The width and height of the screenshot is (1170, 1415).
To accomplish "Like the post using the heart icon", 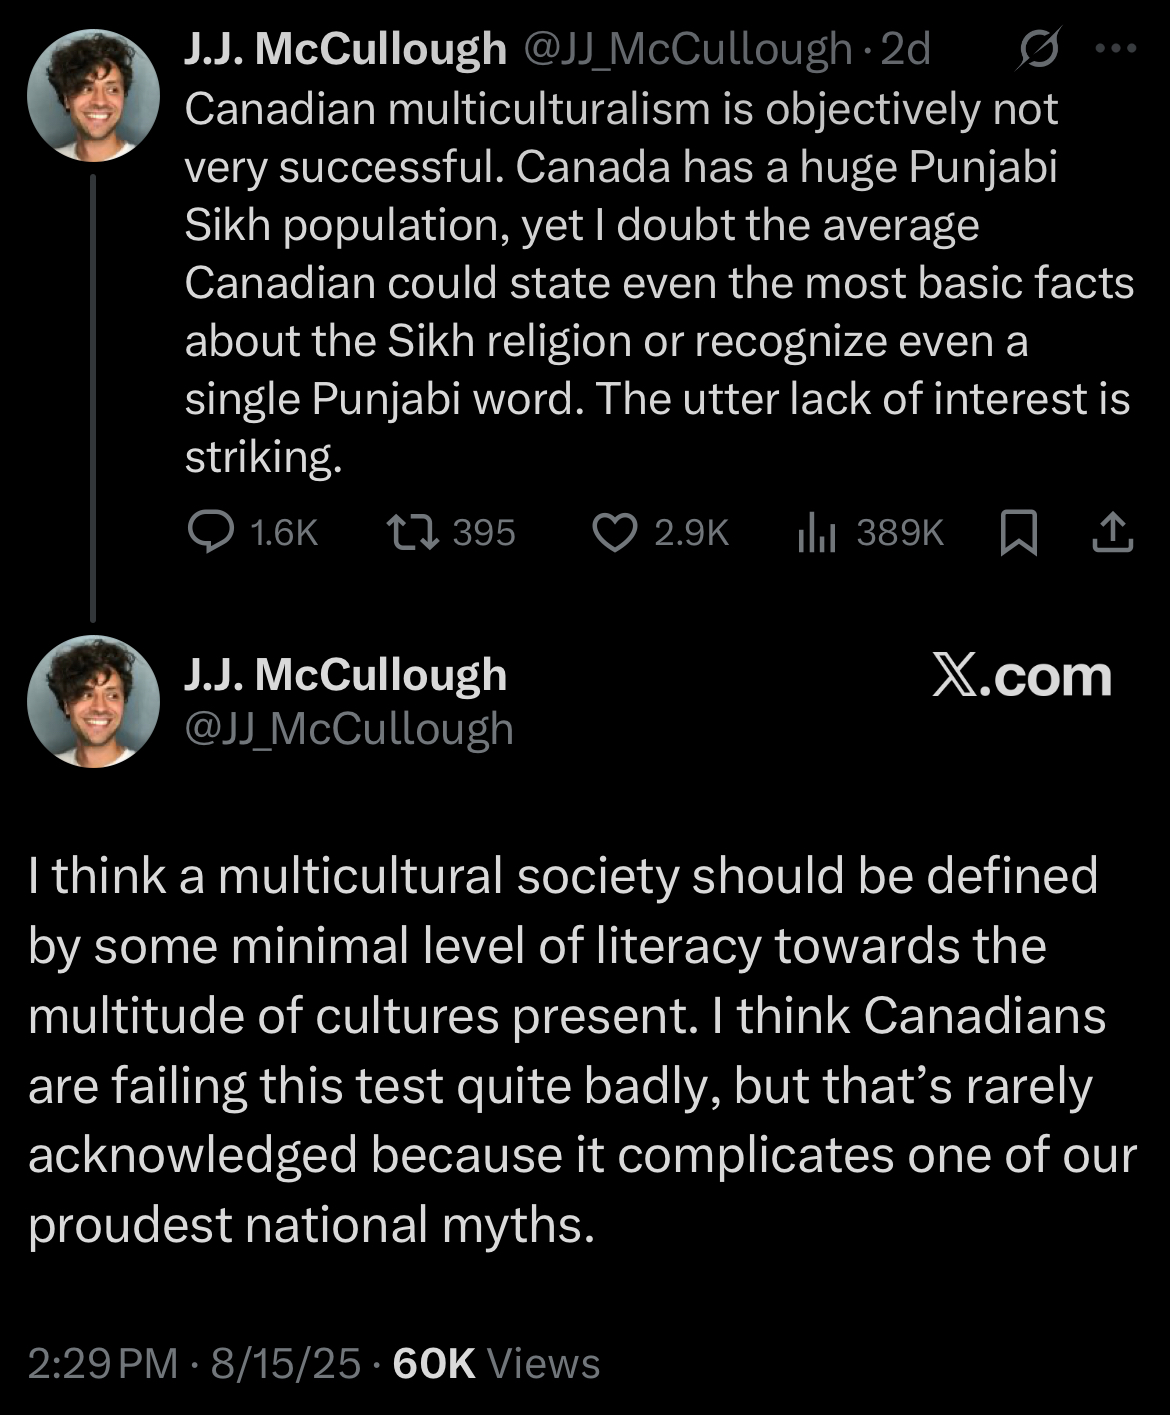I will tap(614, 533).
